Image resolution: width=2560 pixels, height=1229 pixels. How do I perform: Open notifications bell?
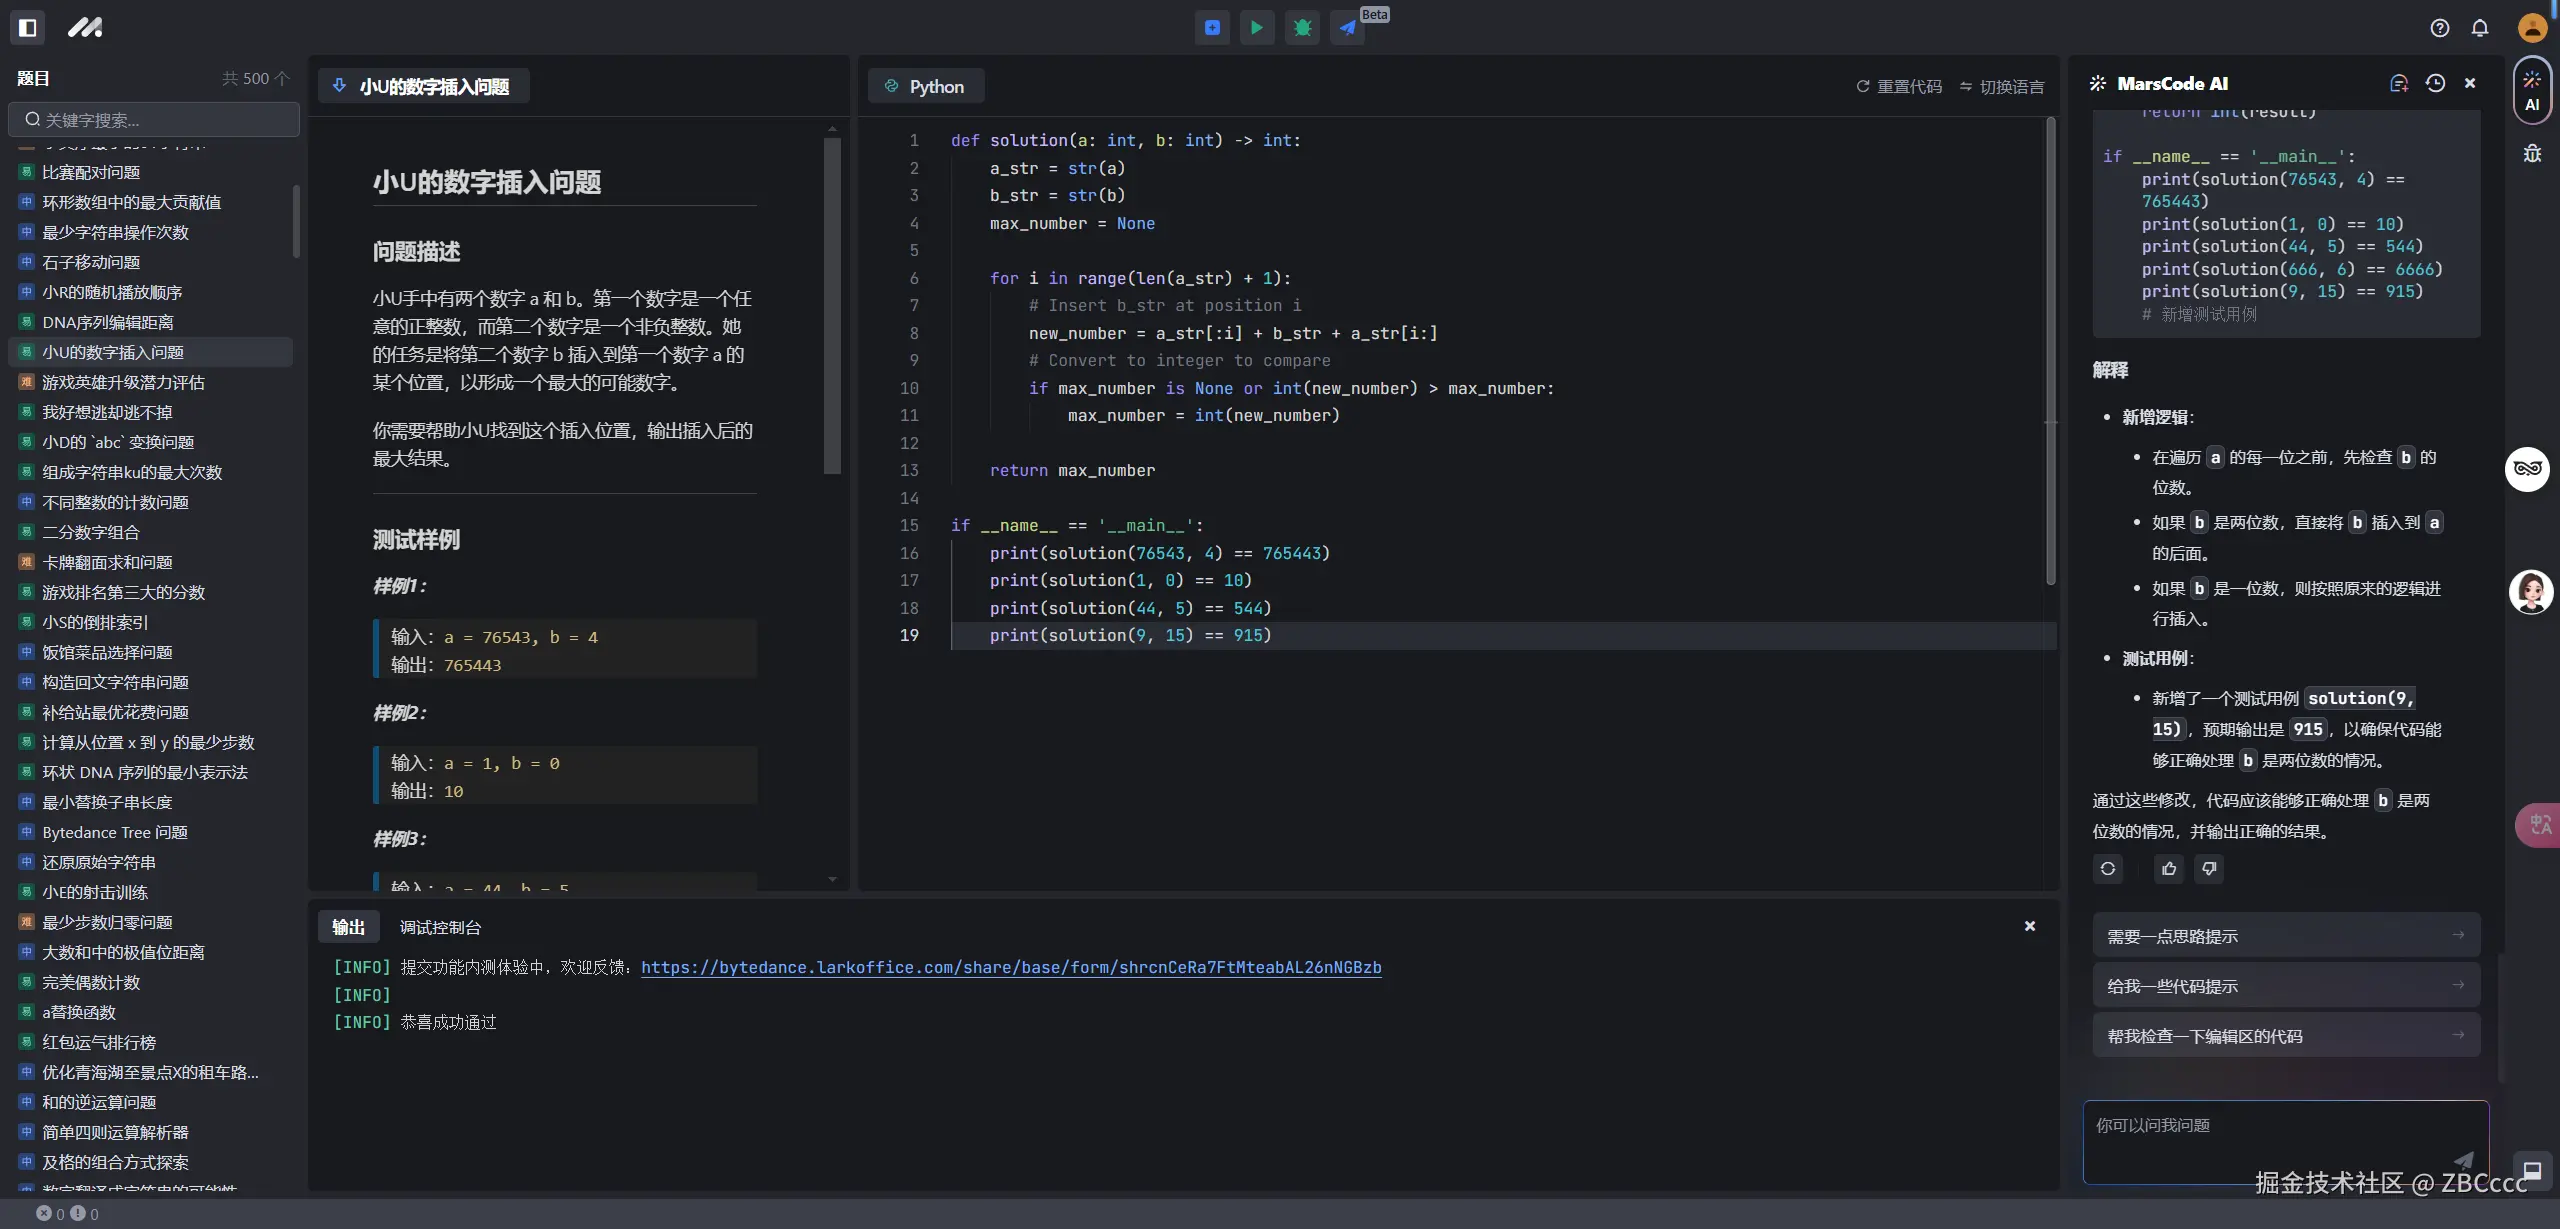pyautogui.click(x=2480, y=28)
